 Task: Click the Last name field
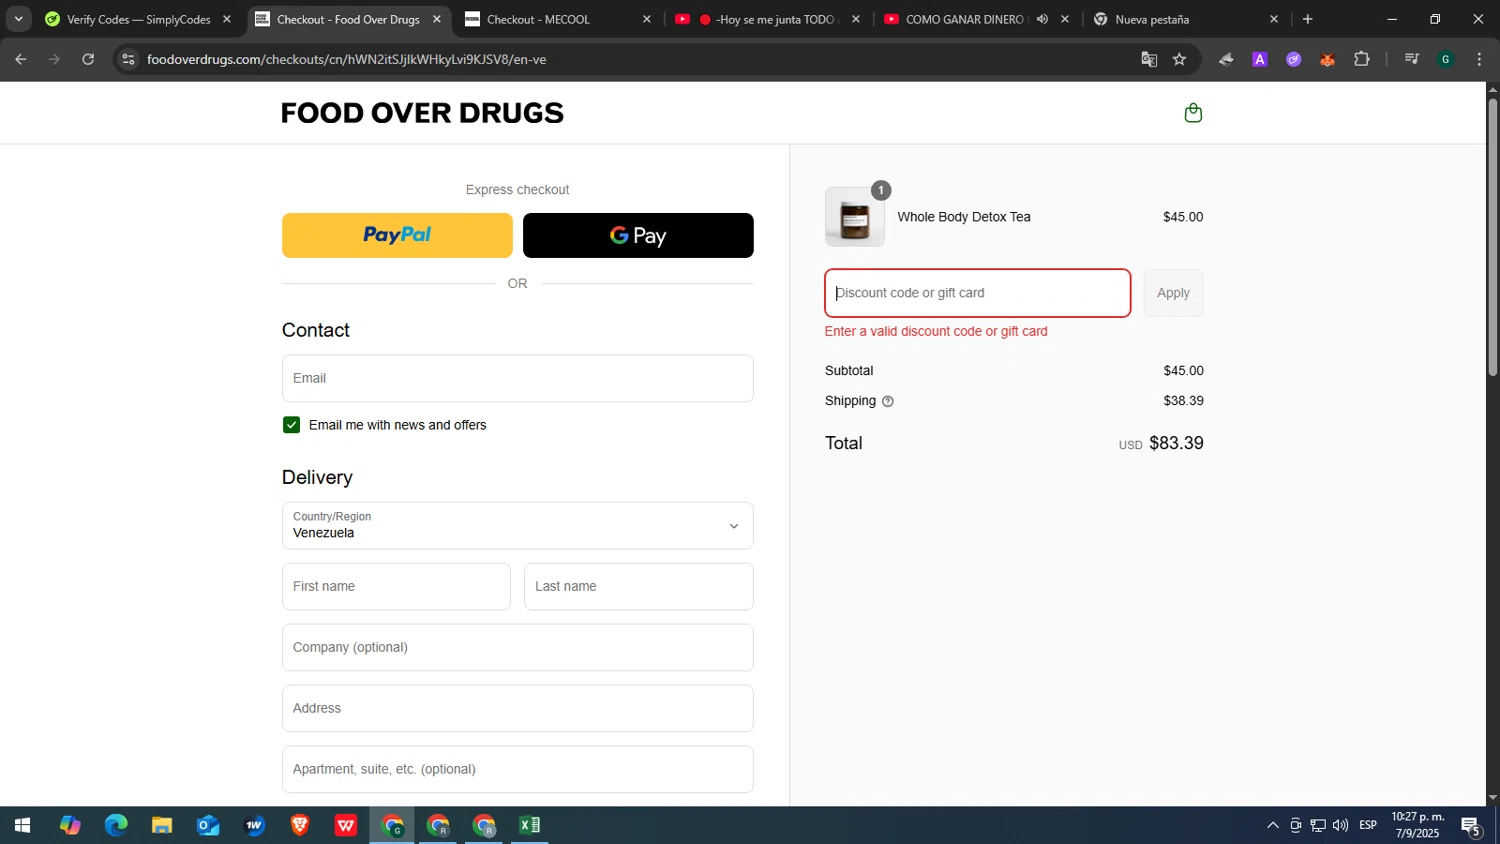(x=638, y=586)
